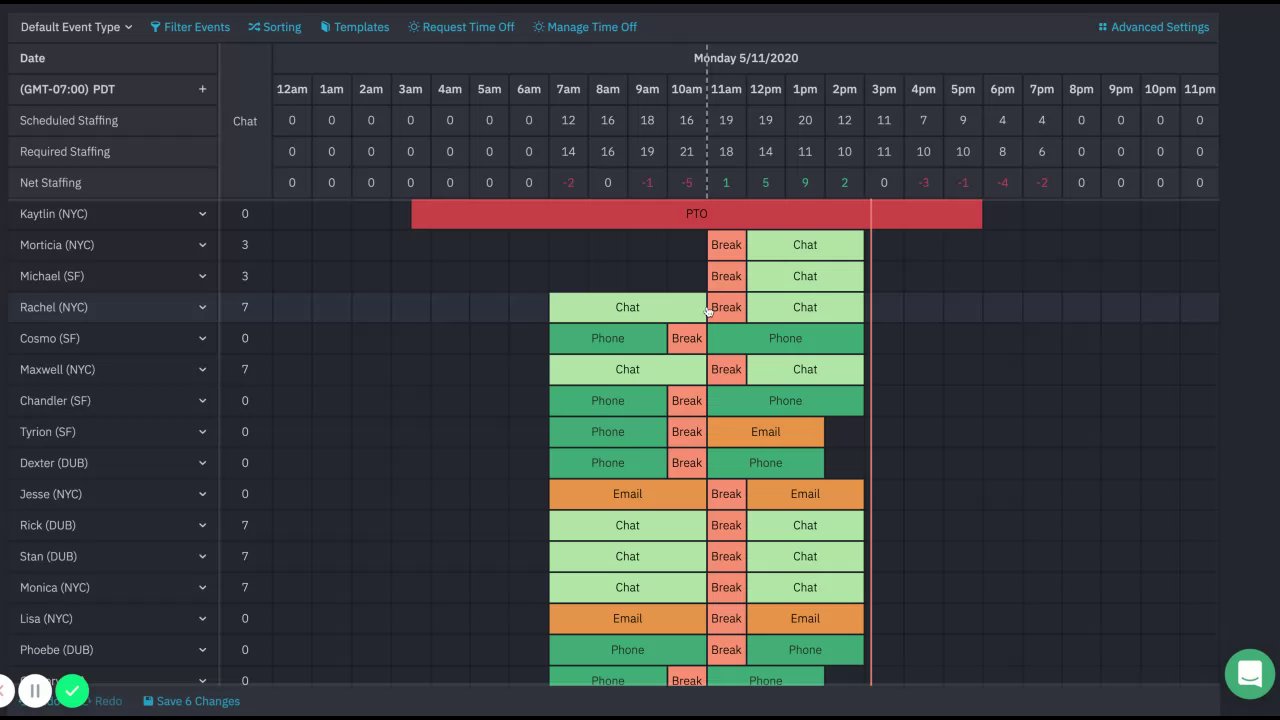Click the Sorting shuffle icon
This screenshot has width=1280, height=720.
point(254,27)
